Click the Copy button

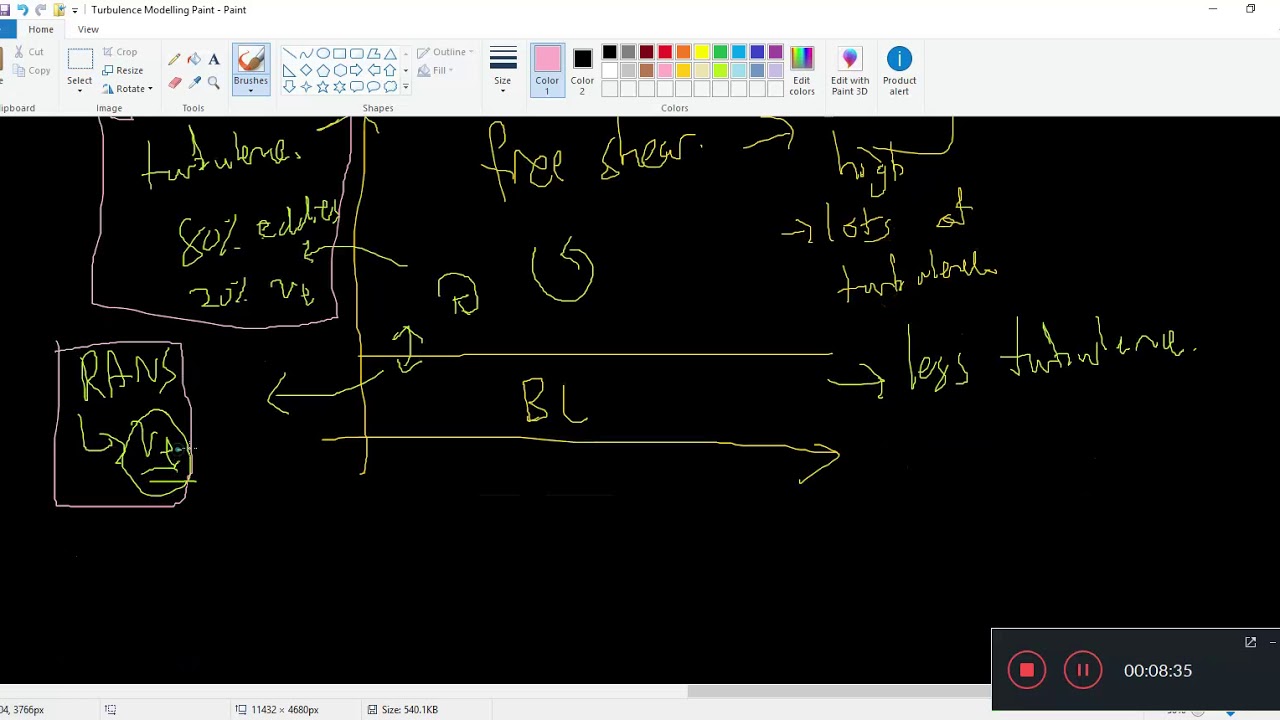[32, 70]
